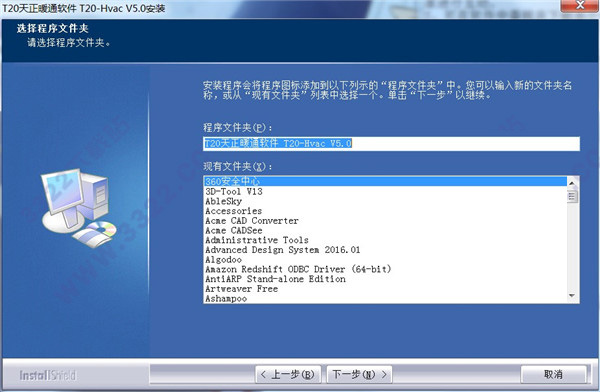Select Advanced Design System 2016.01
600x392 pixels.
[x=385, y=250]
